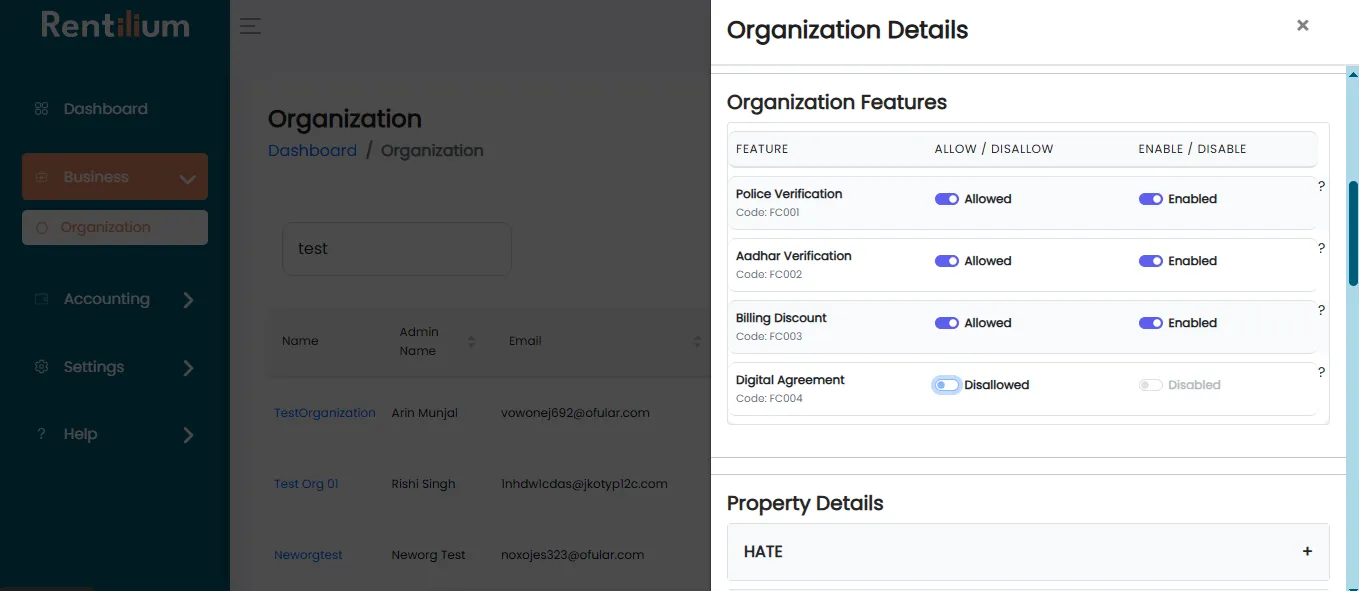Image resolution: width=1359 pixels, height=591 pixels.
Task: Toggle Digital Agreement Disallowed switch
Action: point(947,385)
